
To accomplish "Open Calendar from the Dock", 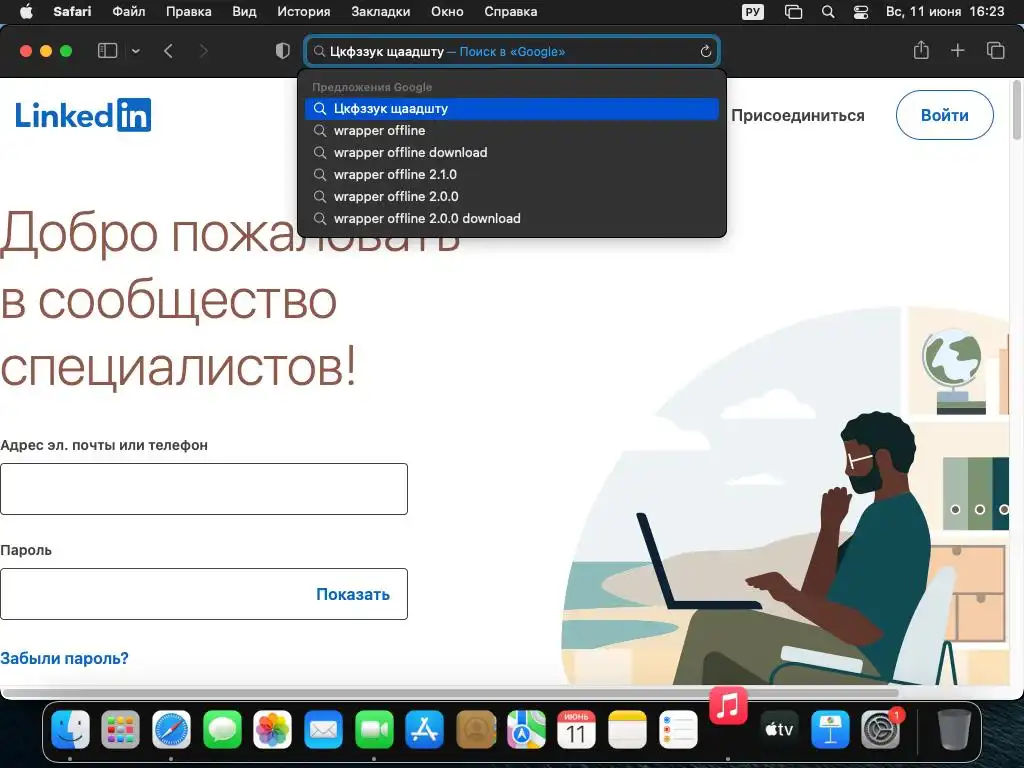I will 576,729.
